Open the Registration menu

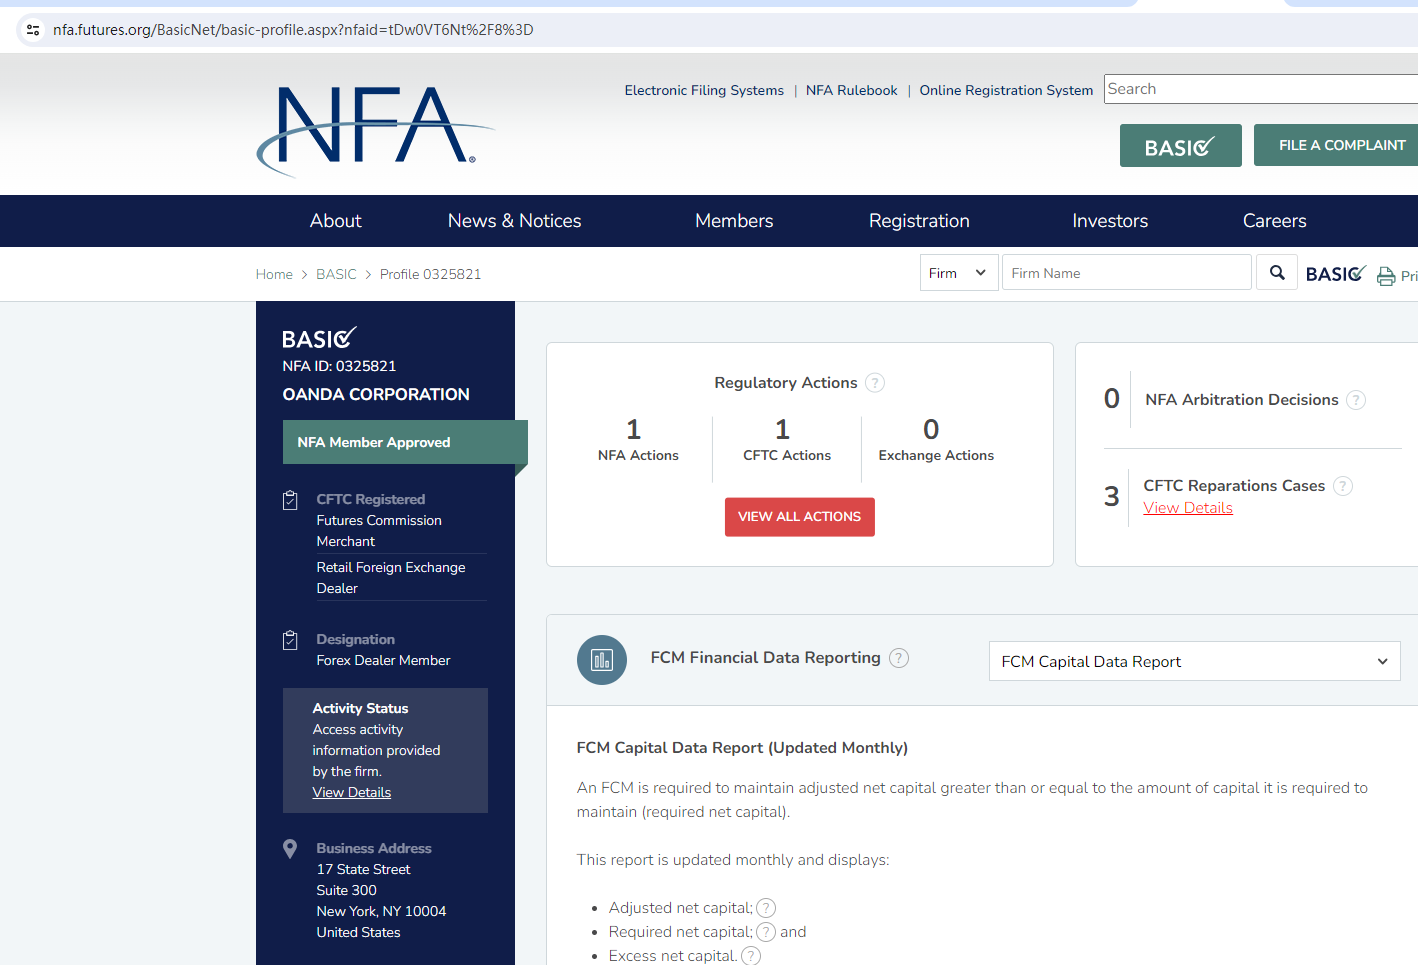[919, 221]
